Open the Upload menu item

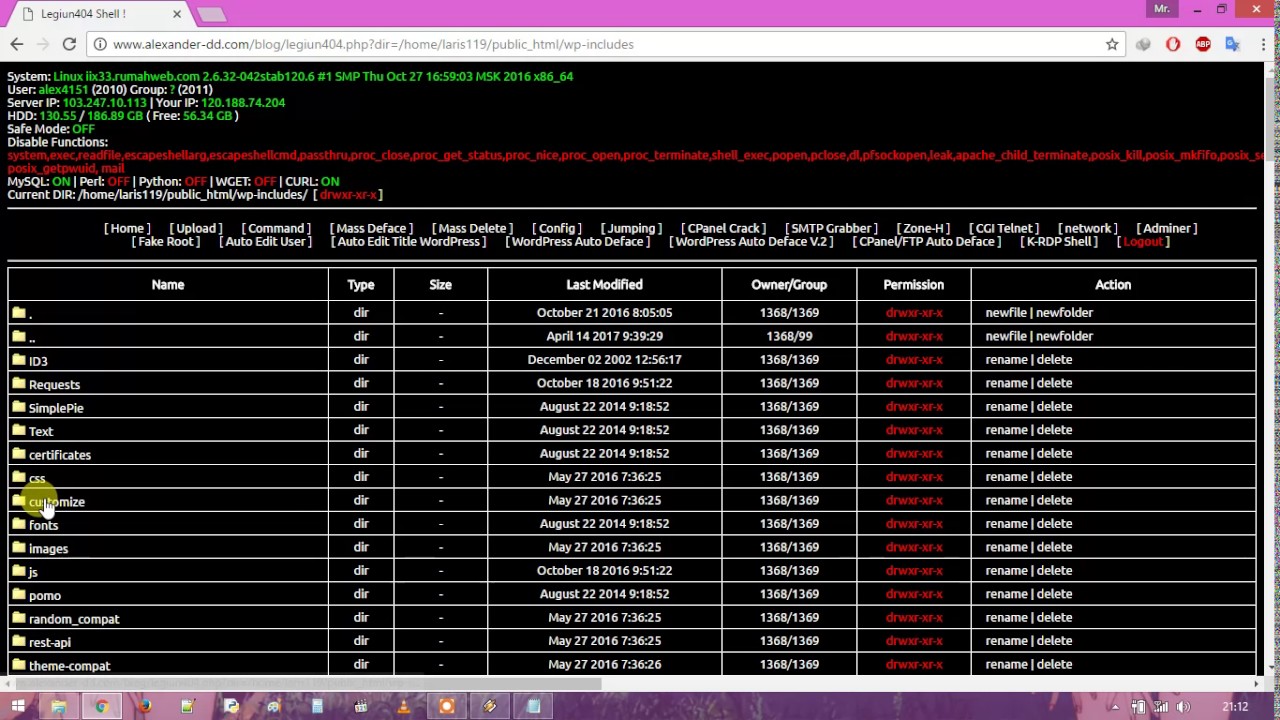point(196,228)
